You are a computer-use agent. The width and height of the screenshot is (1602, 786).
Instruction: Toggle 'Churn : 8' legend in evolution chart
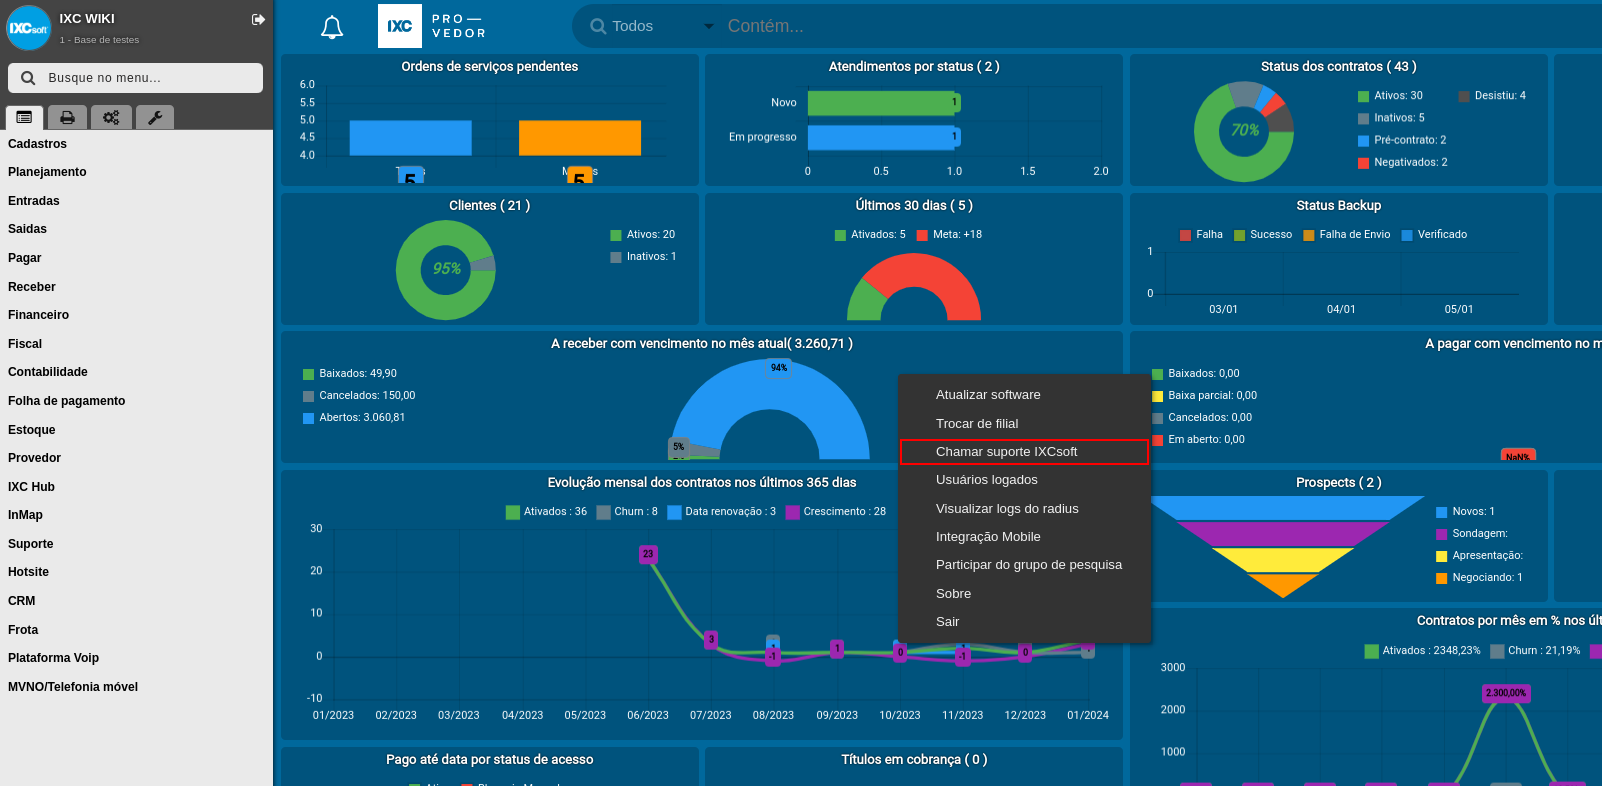(x=627, y=512)
